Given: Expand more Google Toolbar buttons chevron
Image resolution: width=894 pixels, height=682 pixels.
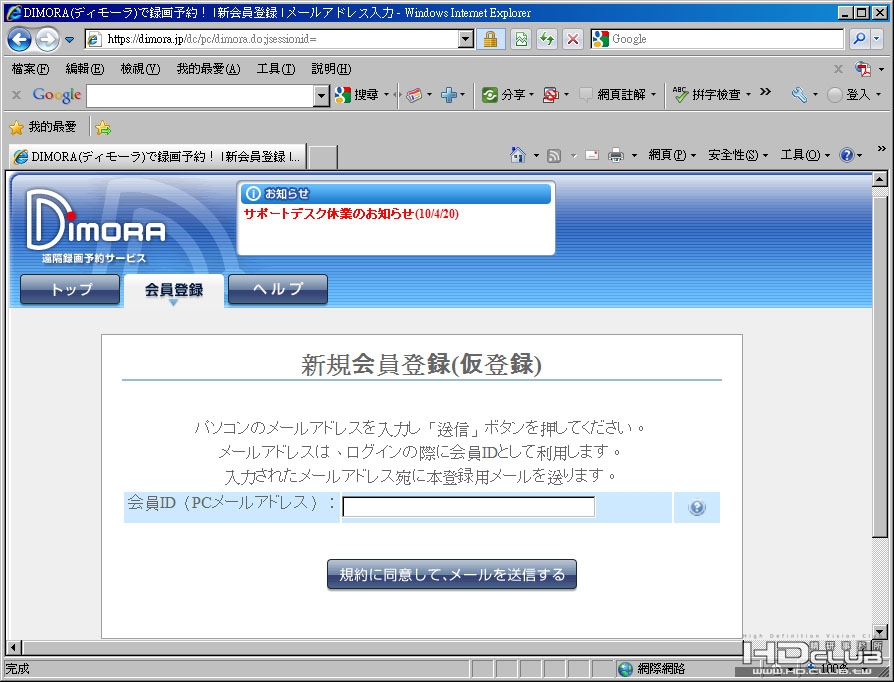Looking at the screenshot, I should [765, 92].
